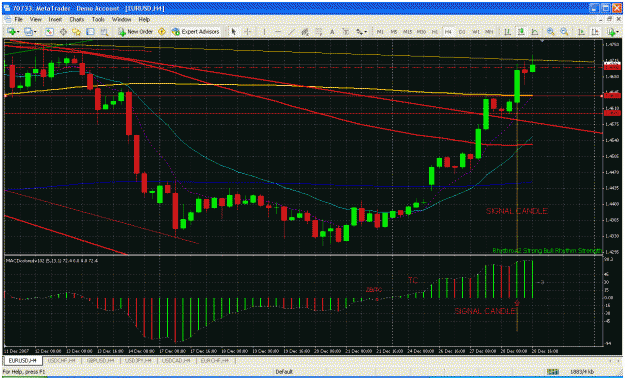The width and height of the screenshot is (625, 378).
Task: Select the EURUSD,H4 chart tab
Action: [23, 360]
